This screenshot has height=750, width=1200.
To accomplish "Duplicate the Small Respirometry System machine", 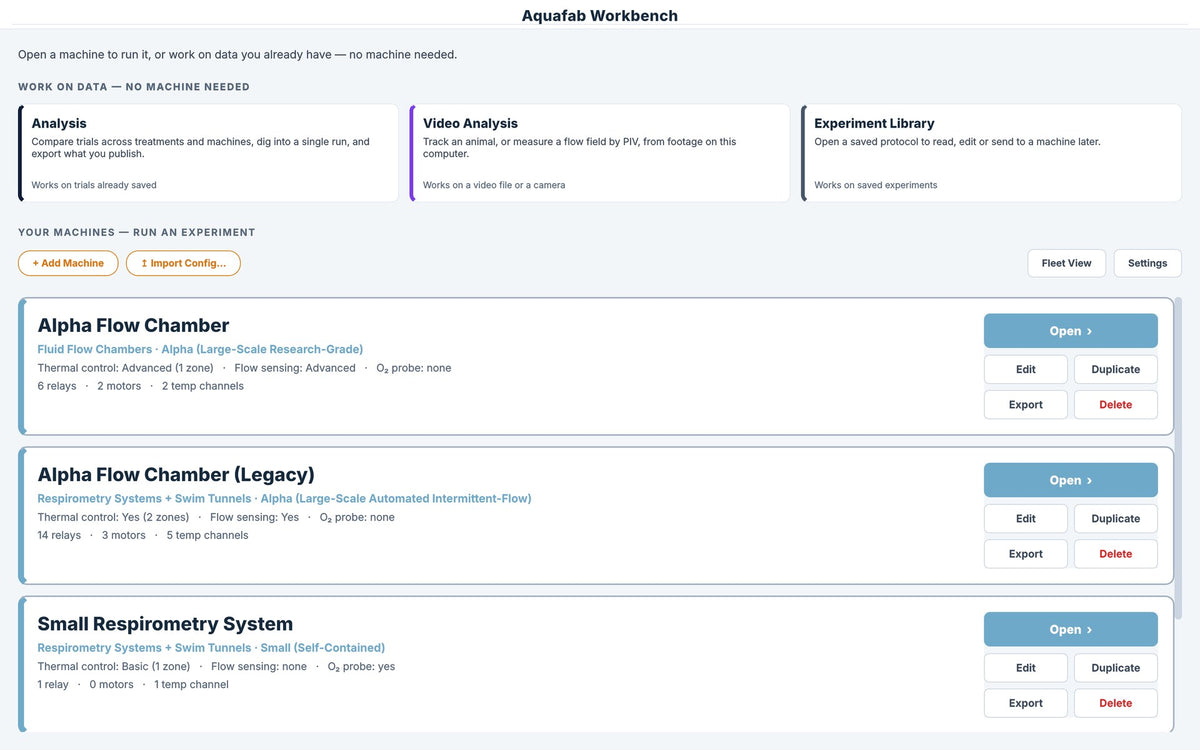I will pyautogui.click(x=1116, y=667).
